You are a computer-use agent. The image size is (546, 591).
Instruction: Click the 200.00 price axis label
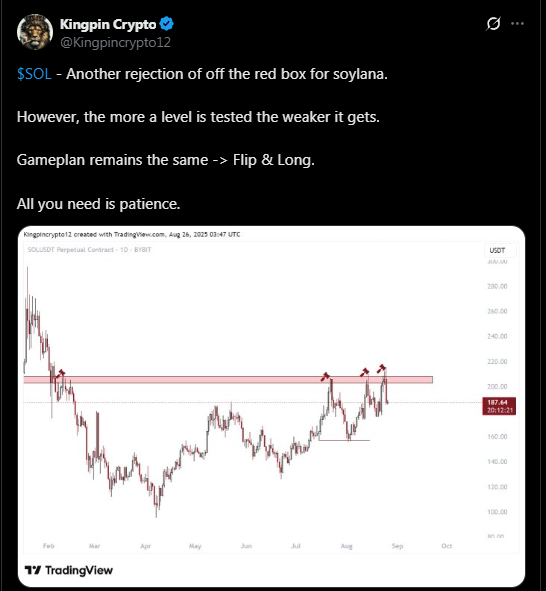(497, 386)
